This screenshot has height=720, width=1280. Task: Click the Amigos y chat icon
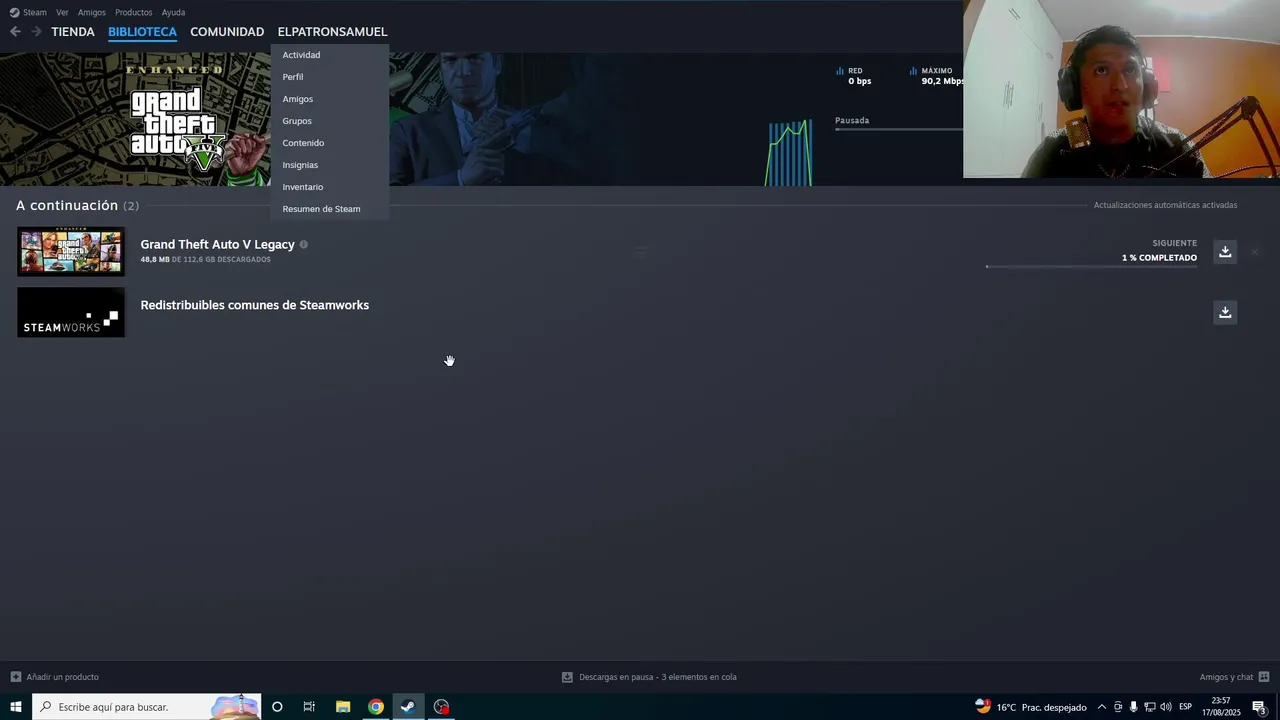click(1264, 677)
